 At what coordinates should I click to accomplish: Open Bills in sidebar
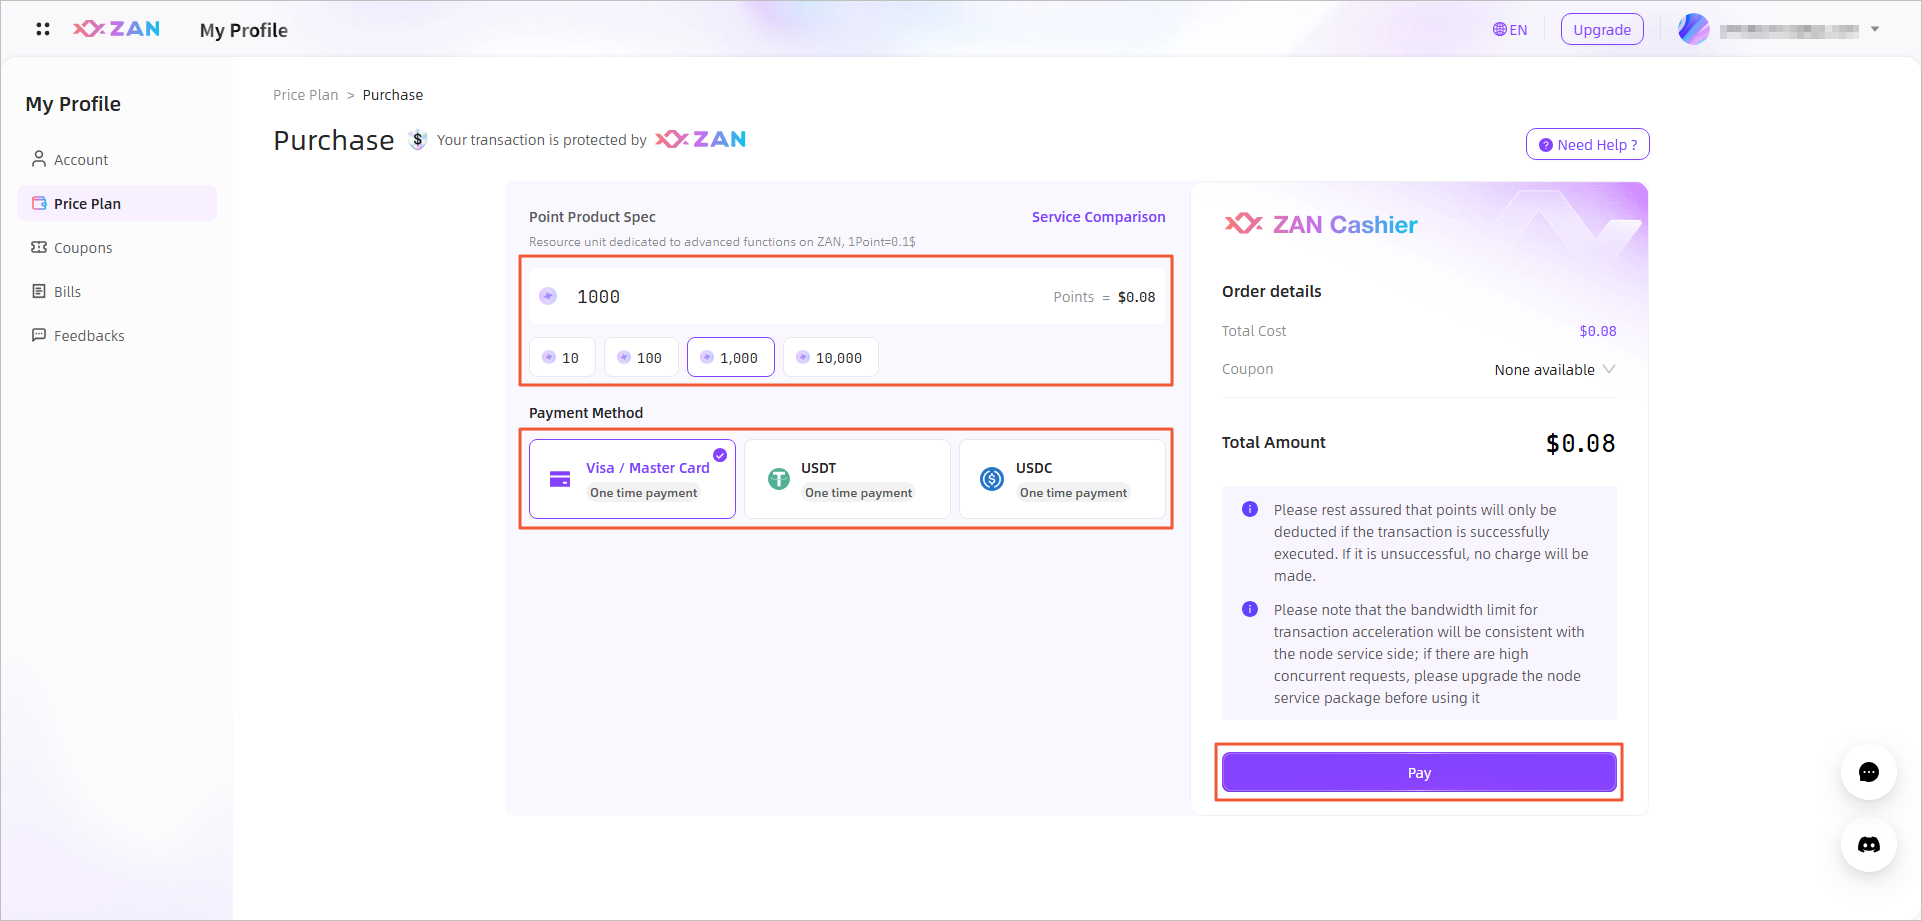(x=117, y=291)
